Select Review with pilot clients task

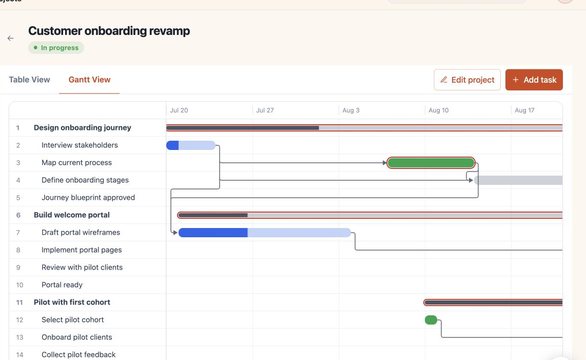[82, 267]
